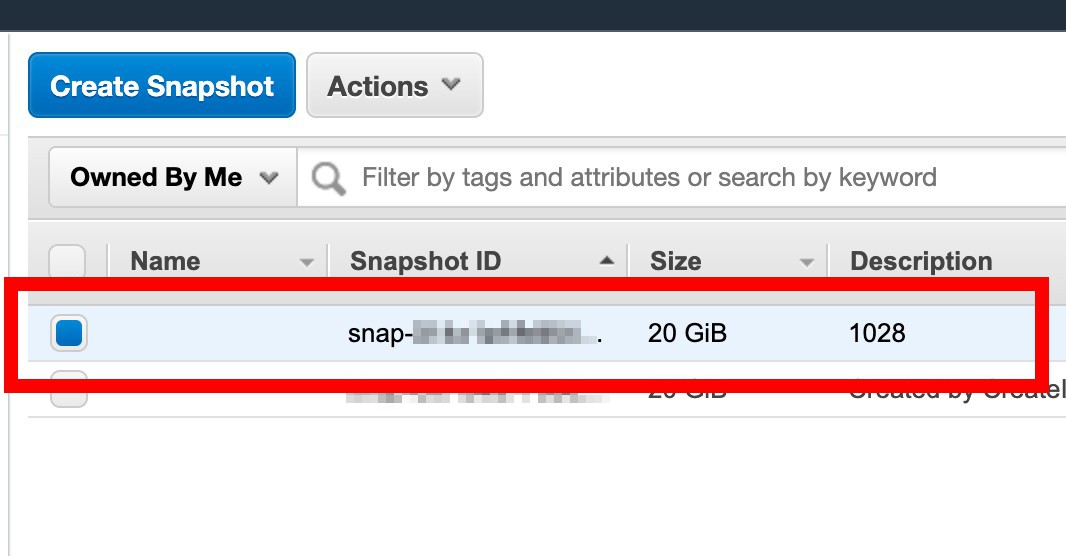Sort by the Snapshot ID column header
The width and height of the screenshot is (1066, 556).
pyautogui.click(x=426, y=261)
